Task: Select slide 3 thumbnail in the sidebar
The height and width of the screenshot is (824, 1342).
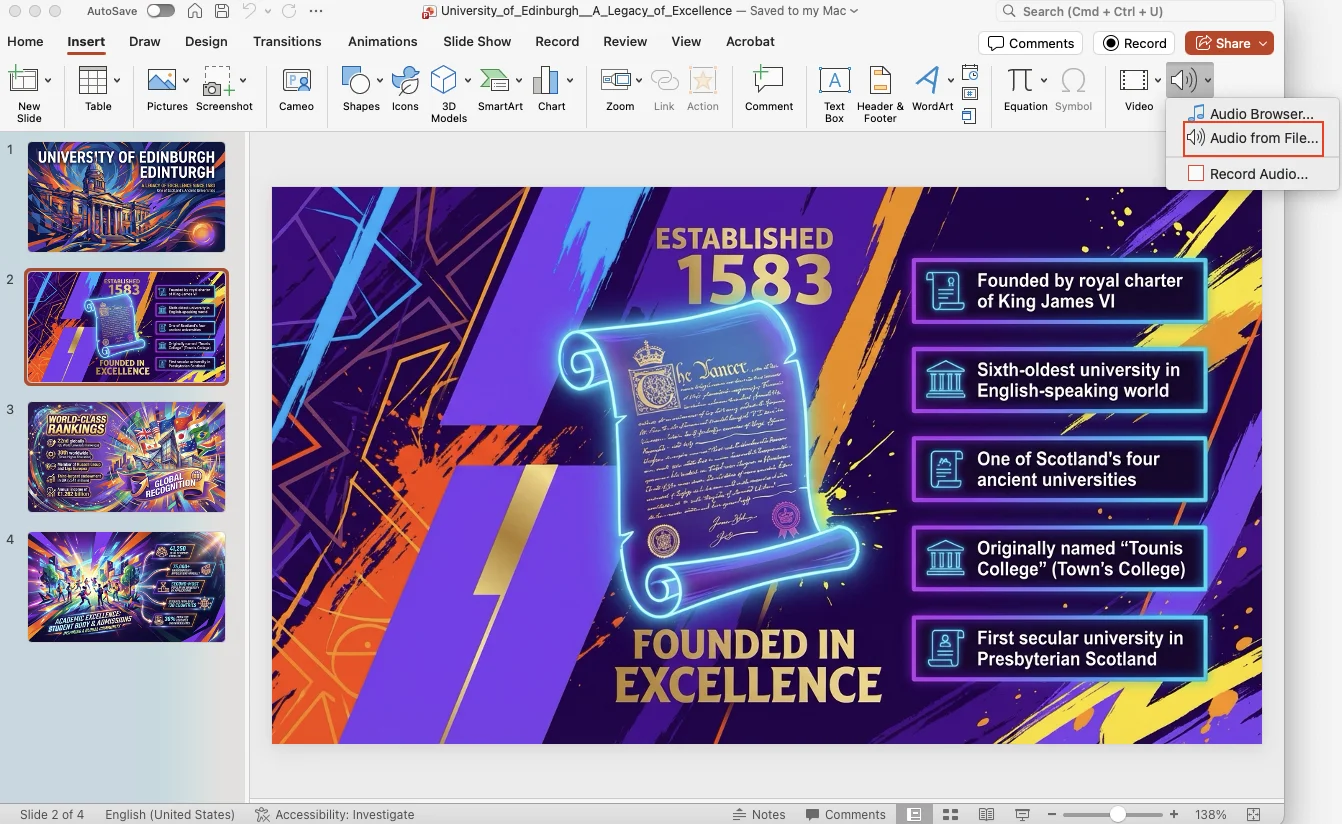Action: pyautogui.click(x=126, y=457)
